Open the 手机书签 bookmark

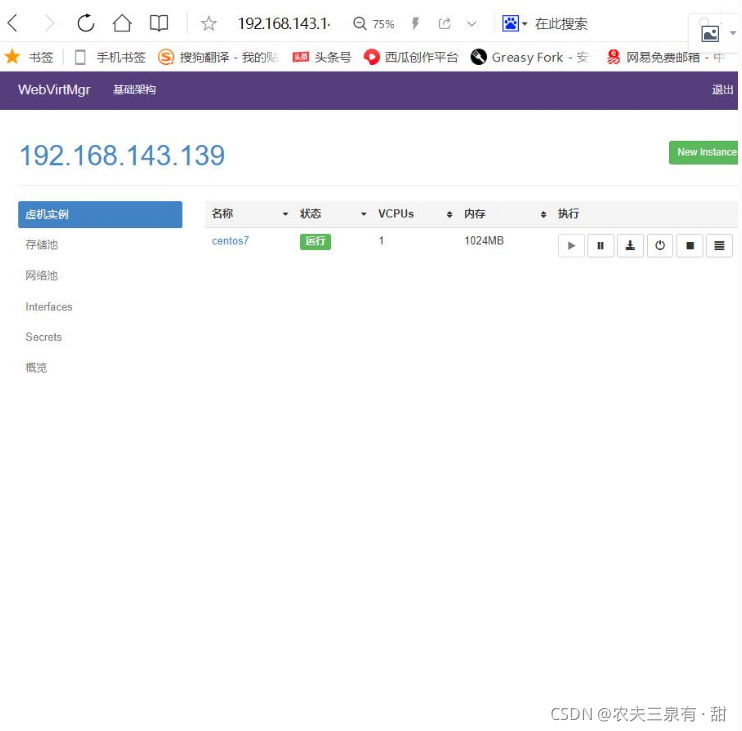pyautogui.click(x=110, y=57)
